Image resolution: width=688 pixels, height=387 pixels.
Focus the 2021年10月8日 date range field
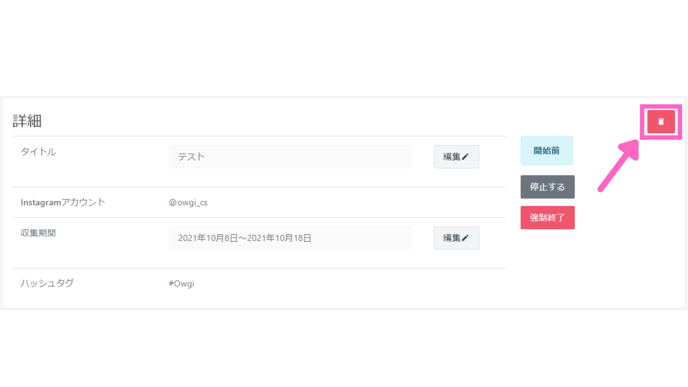[x=290, y=238]
